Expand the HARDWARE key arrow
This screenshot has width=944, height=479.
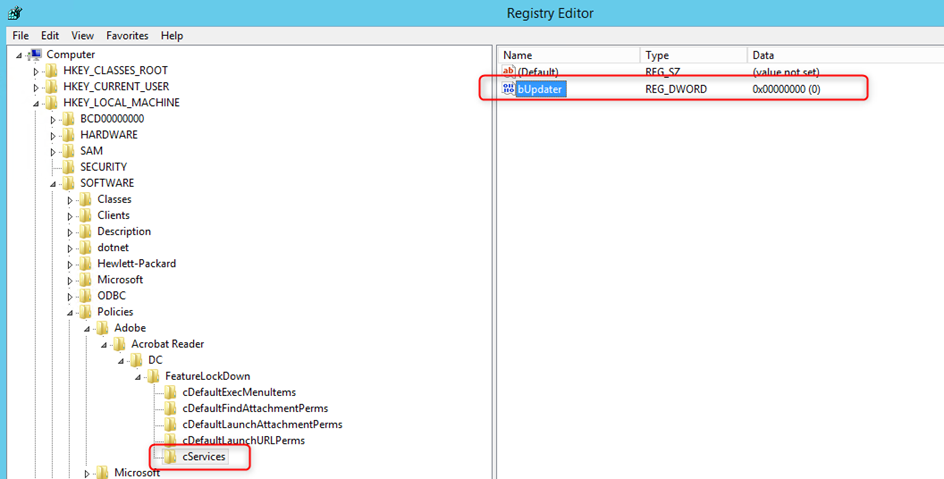(x=54, y=135)
